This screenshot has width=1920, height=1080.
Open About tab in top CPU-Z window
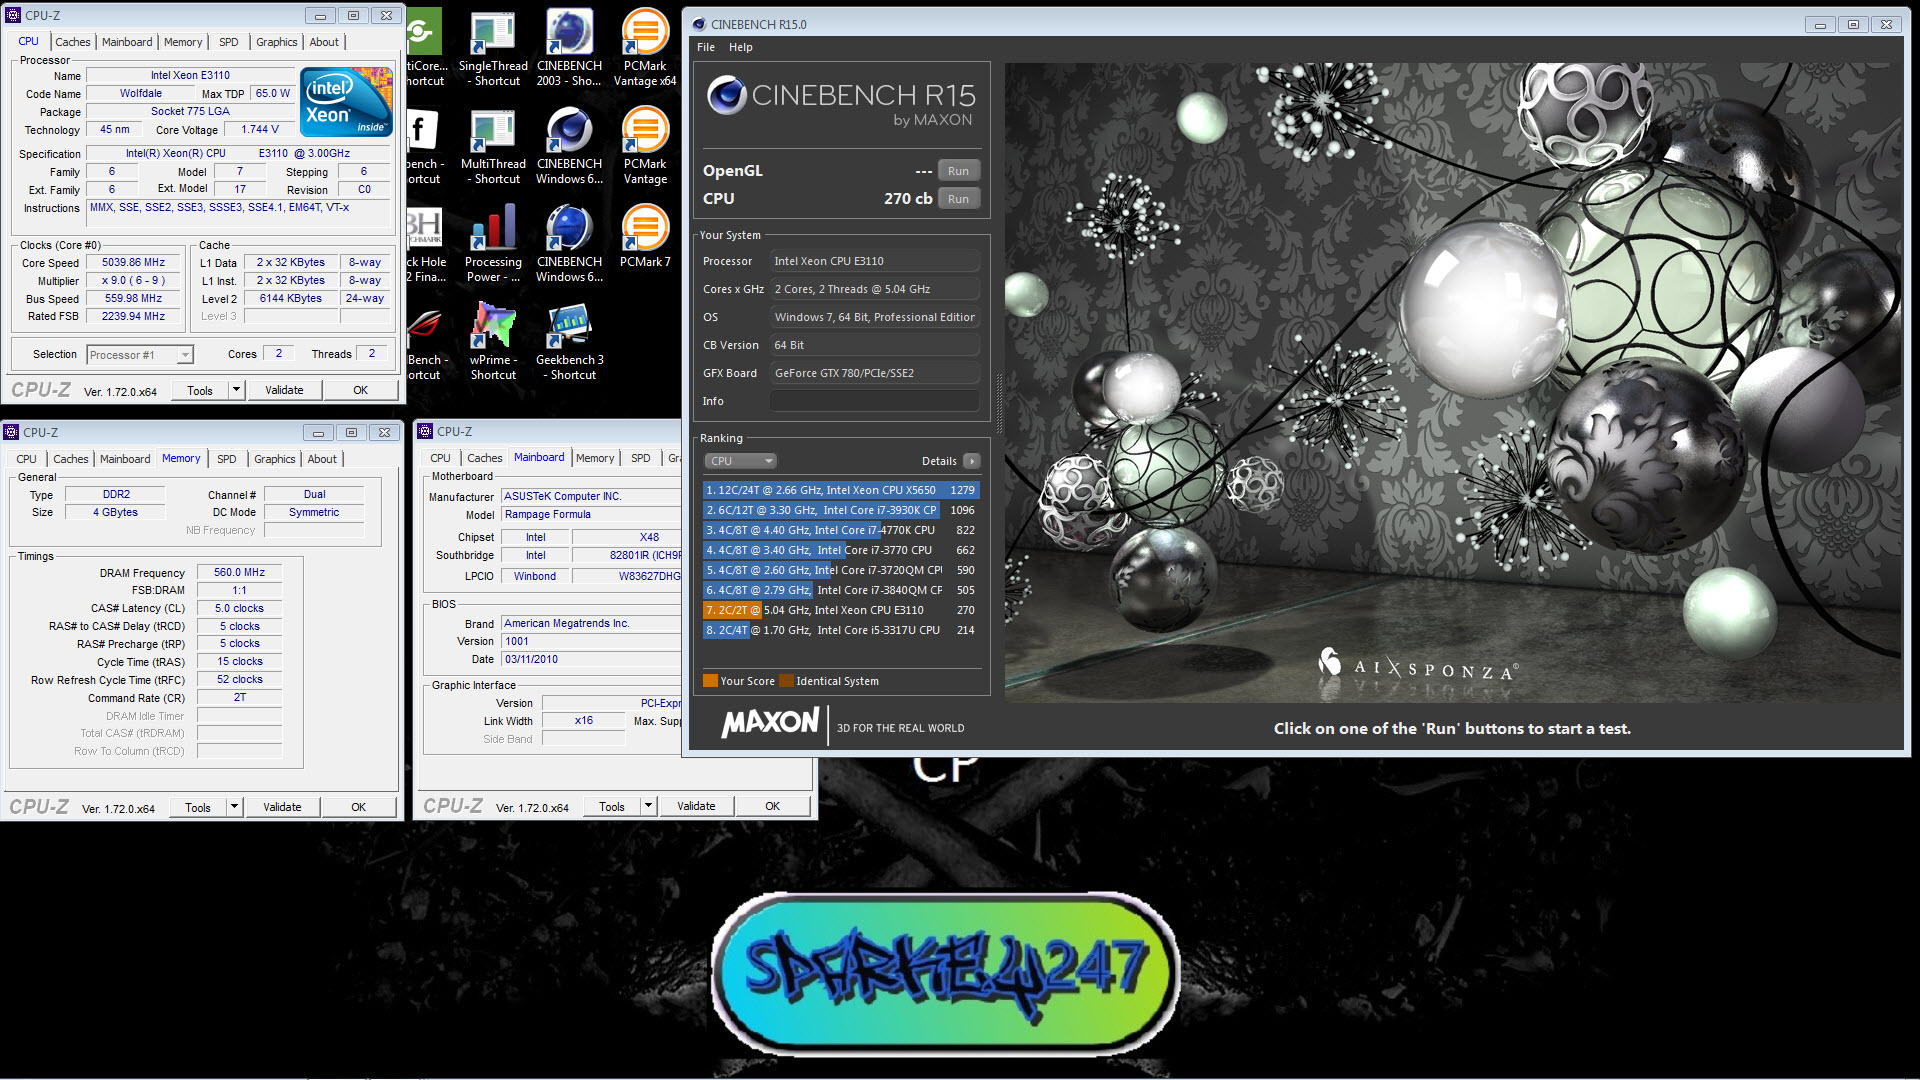(x=324, y=42)
